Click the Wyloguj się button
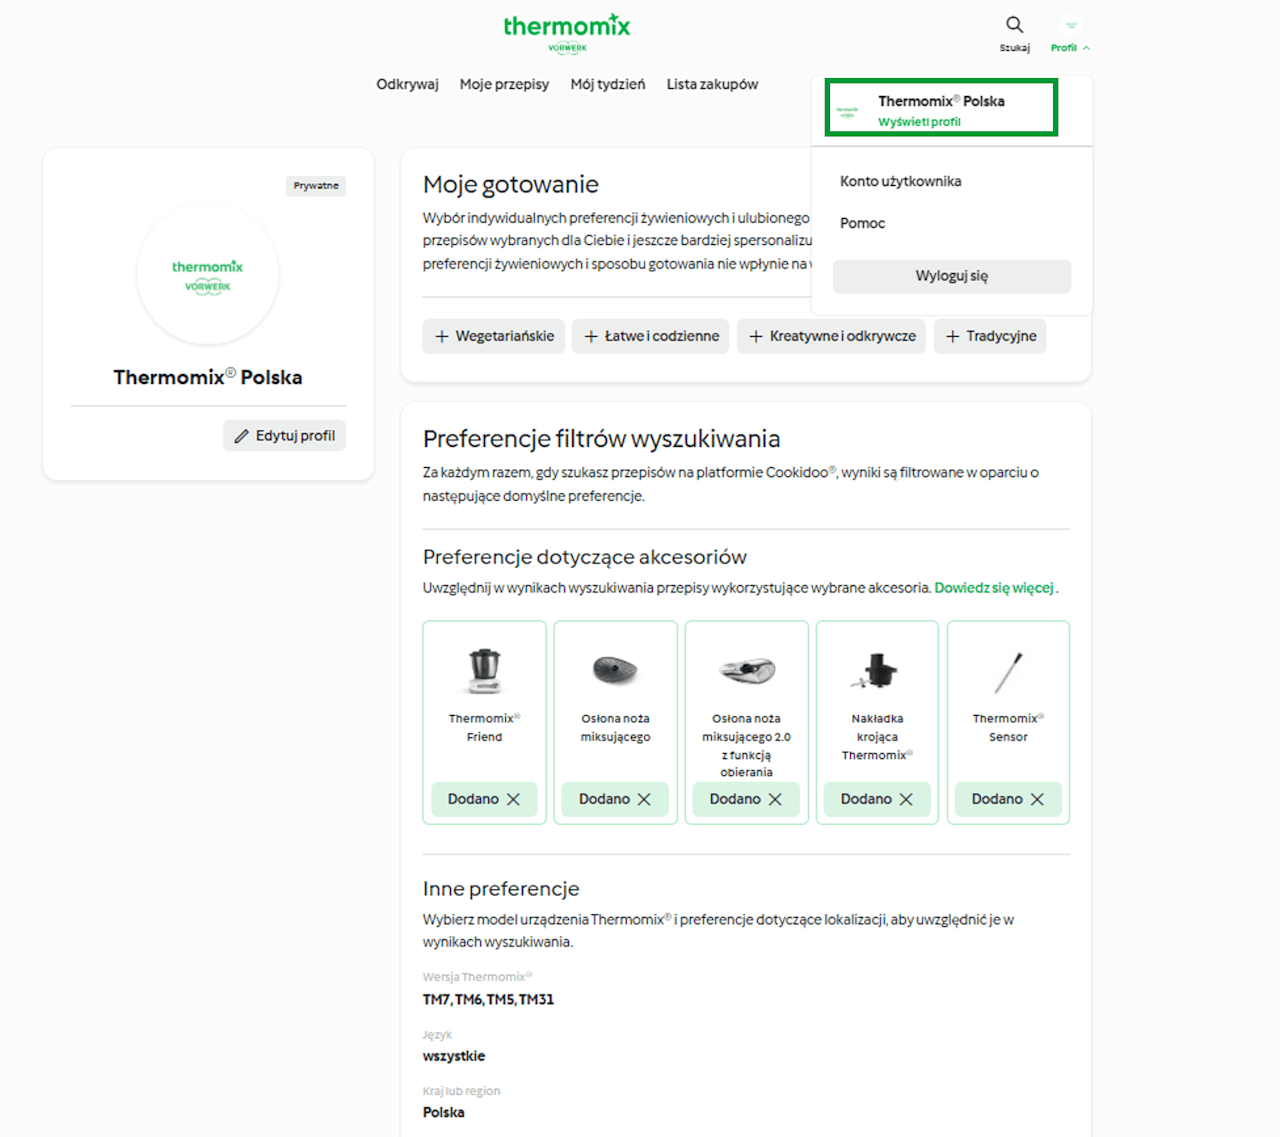Image resolution: width=1280 pixels, height=1137 pixels. 951,276
